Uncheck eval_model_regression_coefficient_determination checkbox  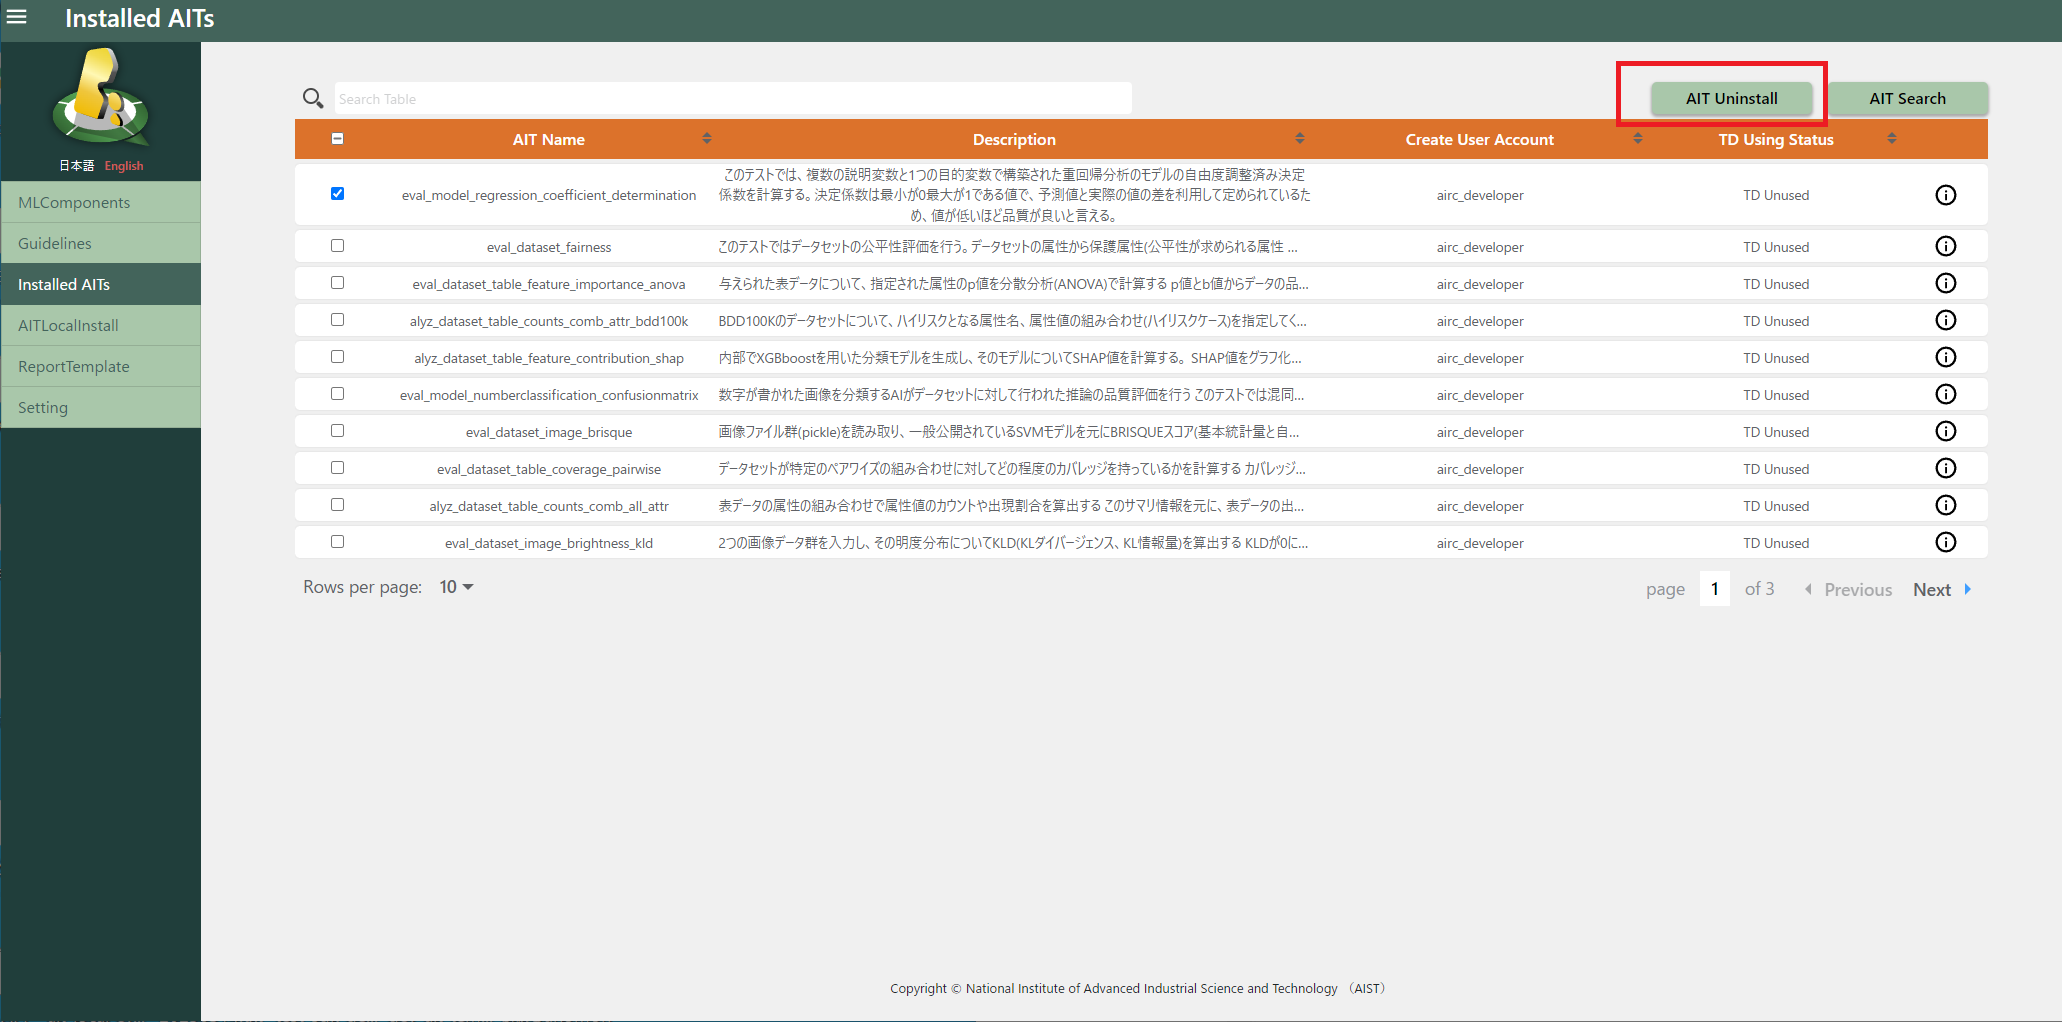337,194
